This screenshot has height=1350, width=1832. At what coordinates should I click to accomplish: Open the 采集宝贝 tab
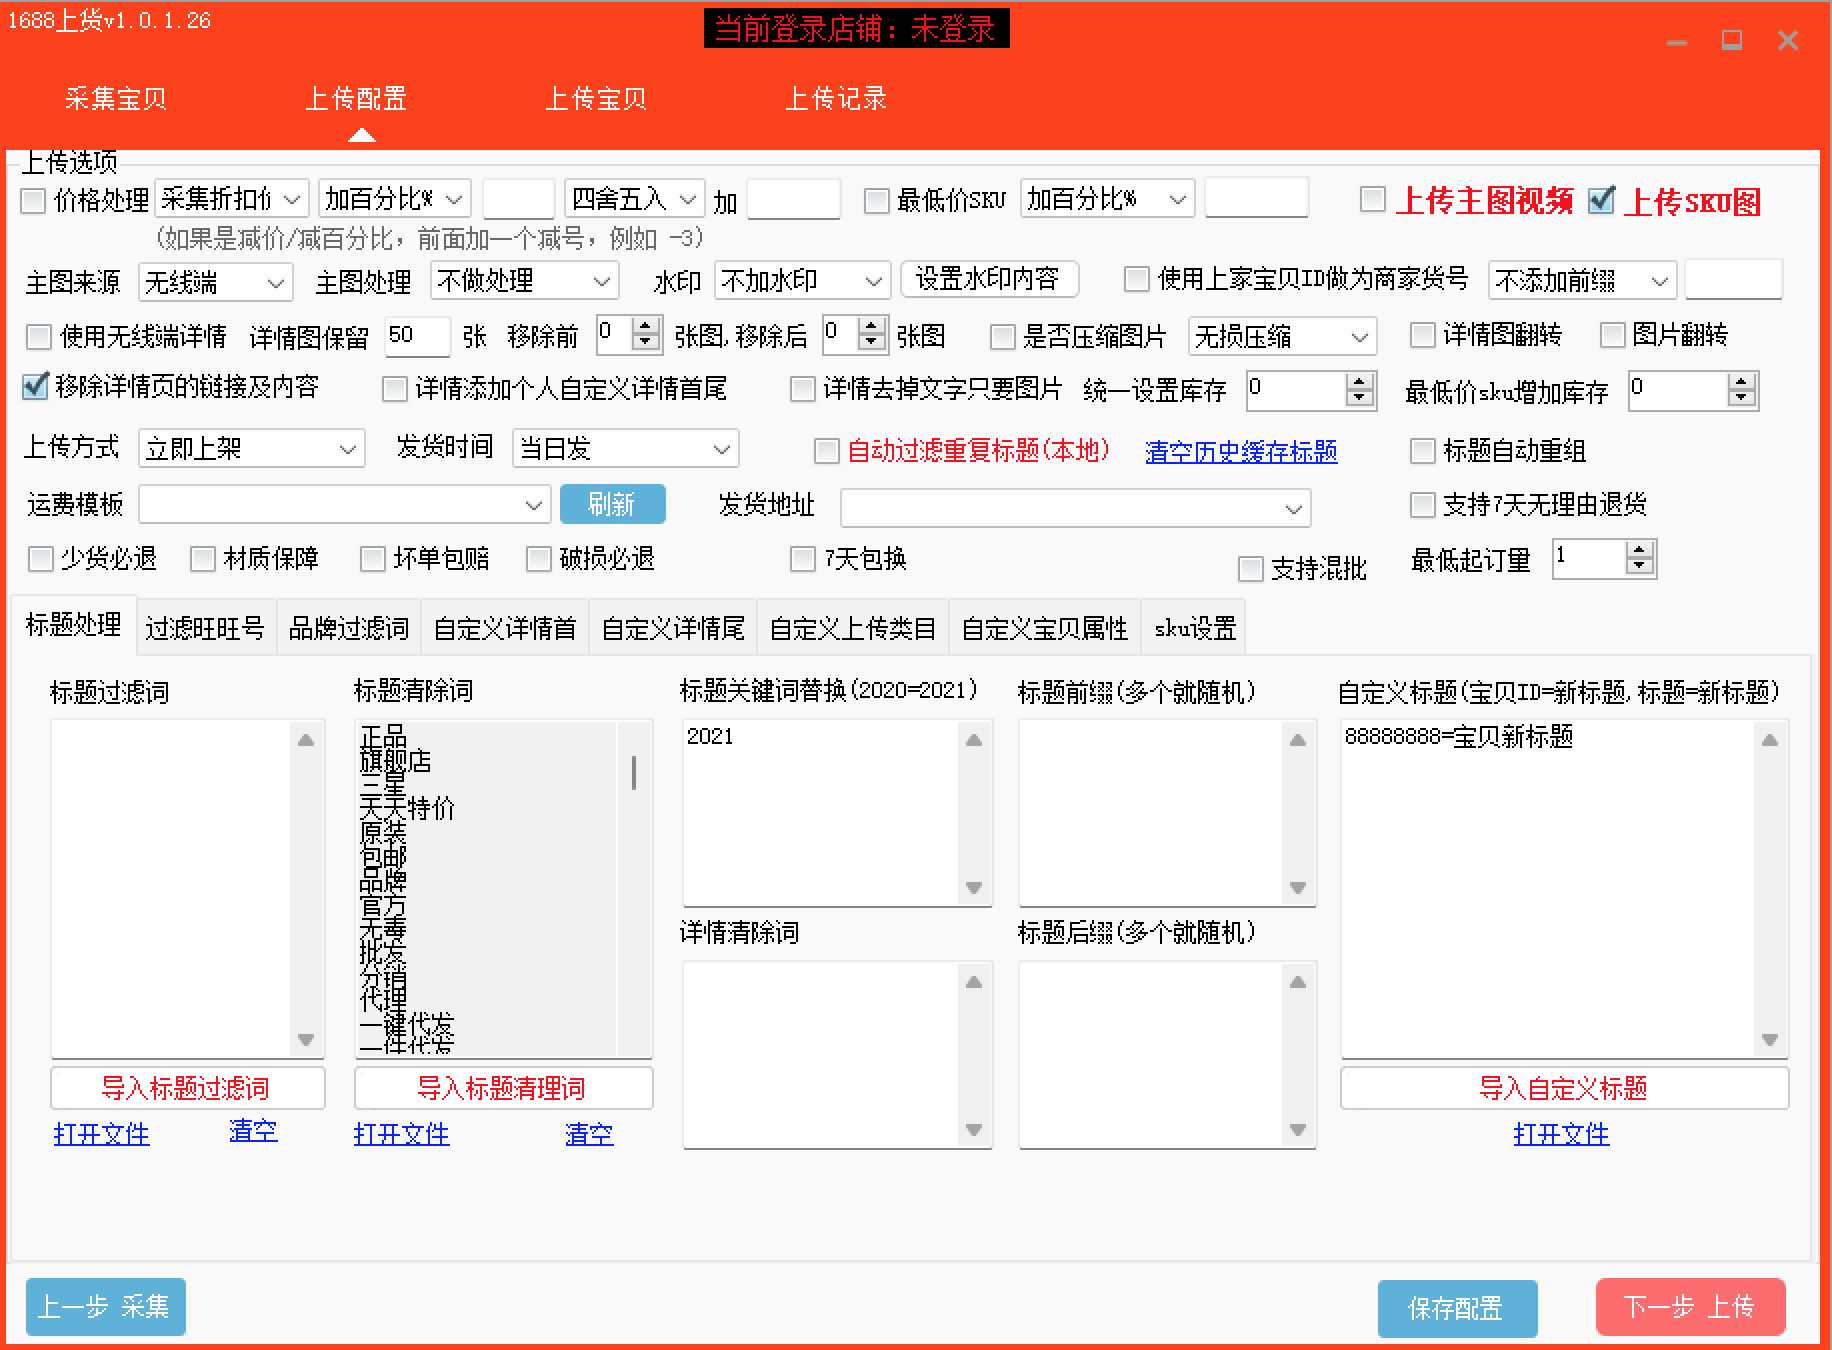click(116, 98)
